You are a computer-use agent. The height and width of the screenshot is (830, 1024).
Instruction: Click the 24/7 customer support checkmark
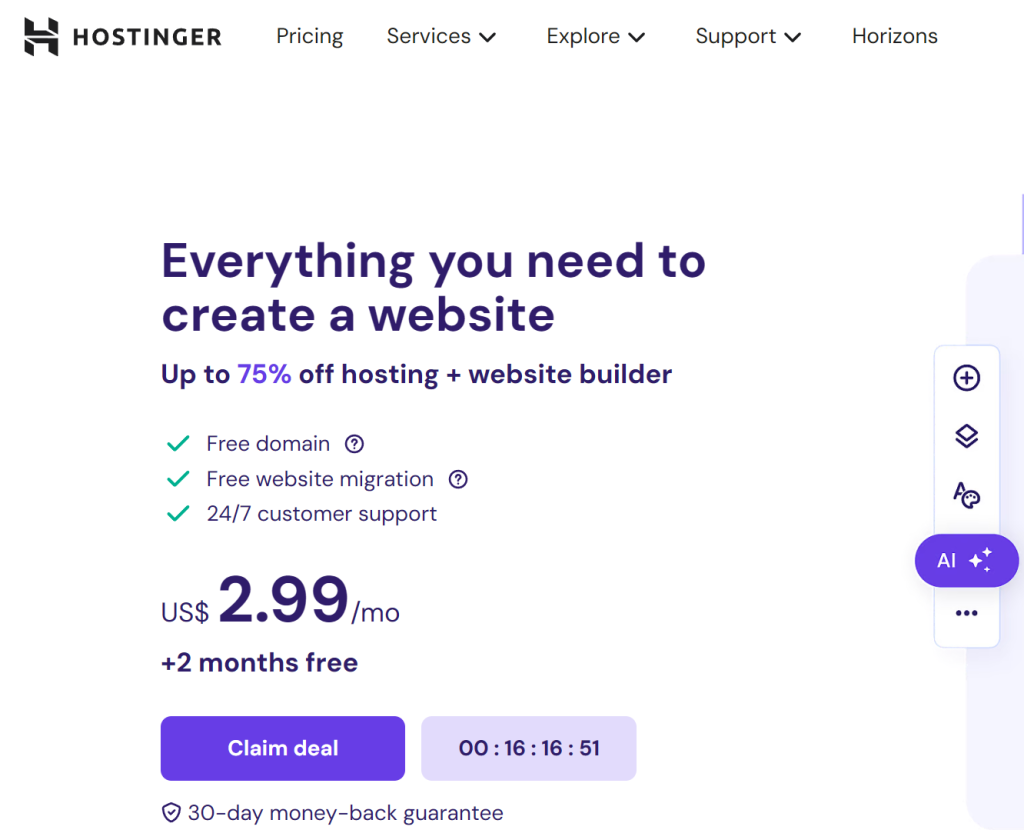pyautogui.click(x=178, y=514)
